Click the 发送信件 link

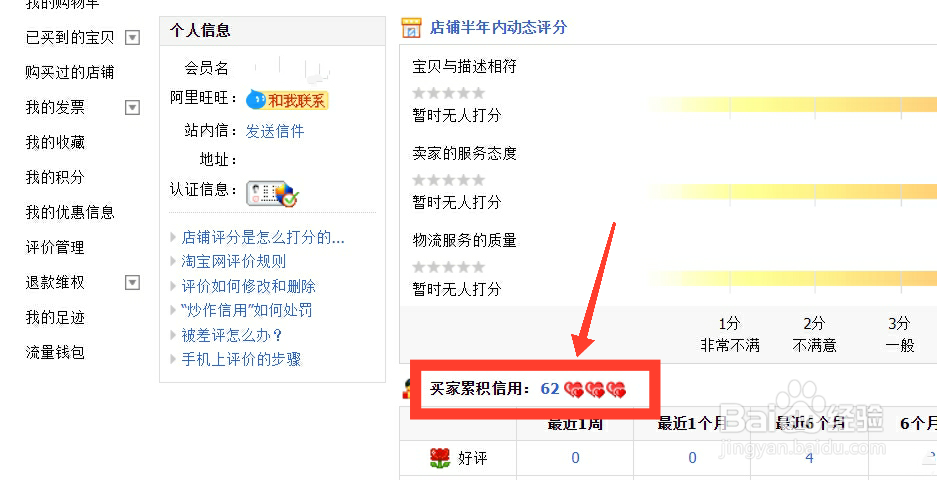275,131
